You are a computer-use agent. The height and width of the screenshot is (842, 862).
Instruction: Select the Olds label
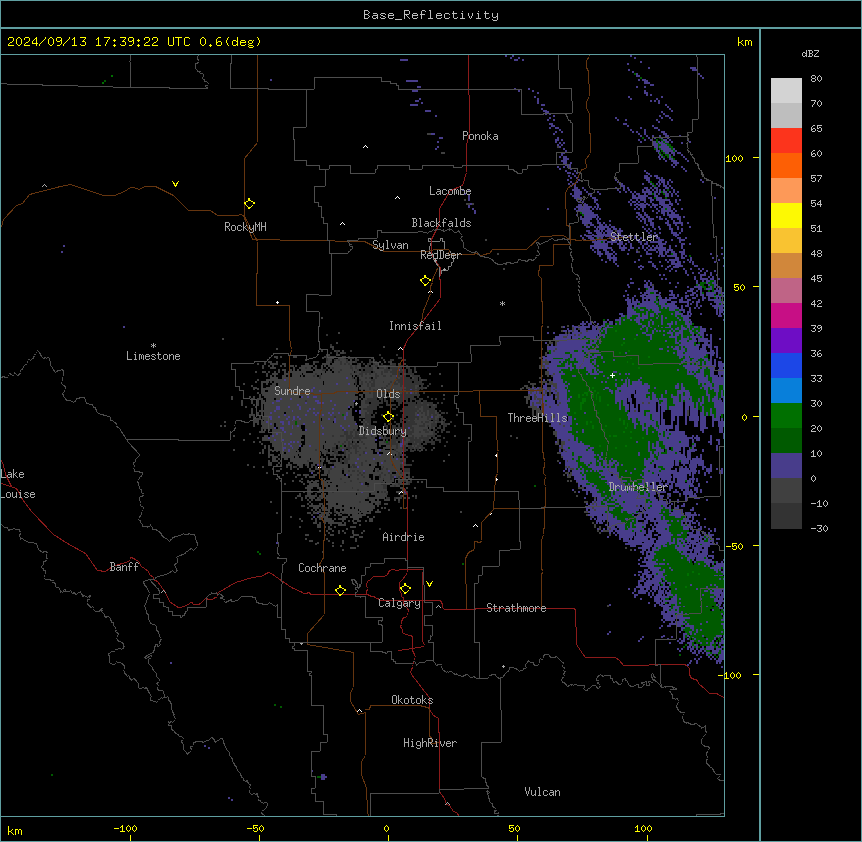coord(388,394)
